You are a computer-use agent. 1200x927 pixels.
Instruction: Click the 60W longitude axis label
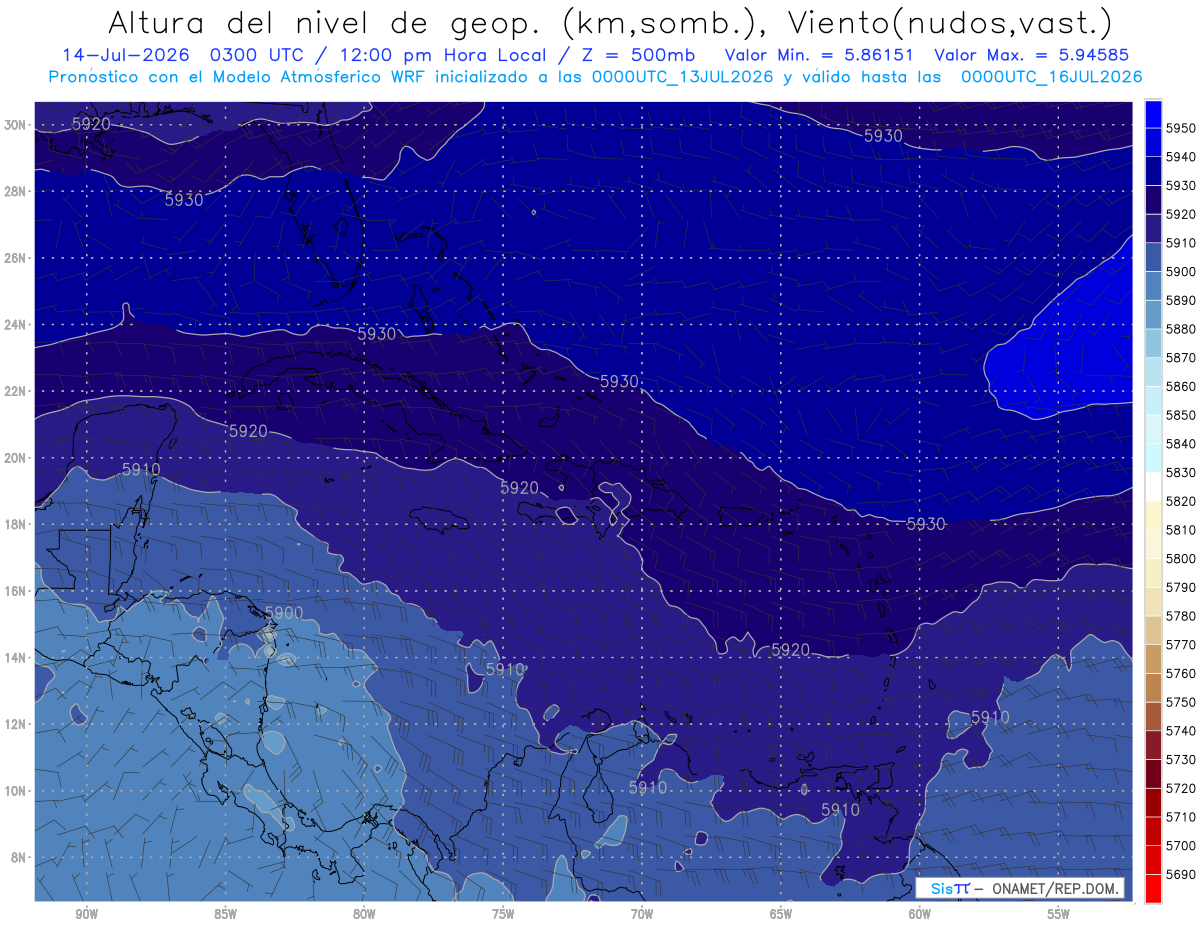920,914
